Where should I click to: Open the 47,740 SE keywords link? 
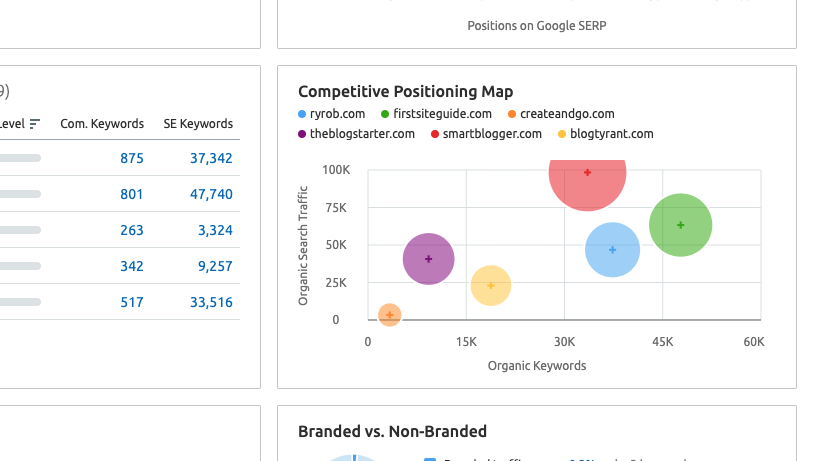point(211,194)
